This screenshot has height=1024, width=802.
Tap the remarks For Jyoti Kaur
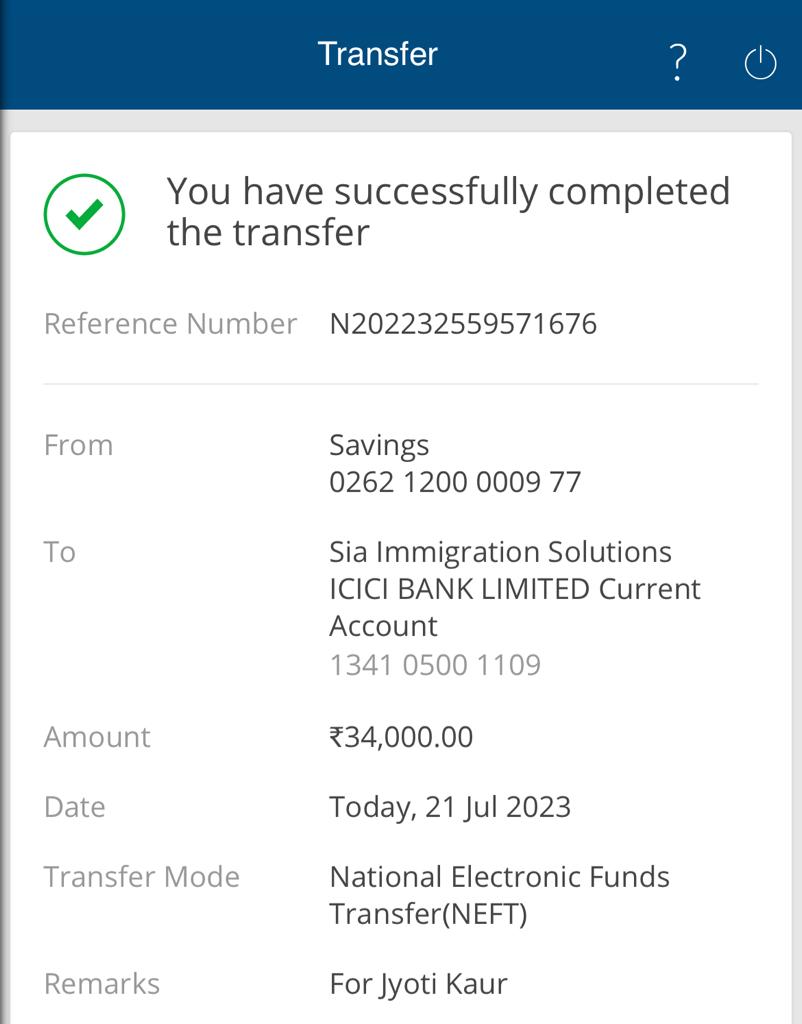tap(419, 985)
